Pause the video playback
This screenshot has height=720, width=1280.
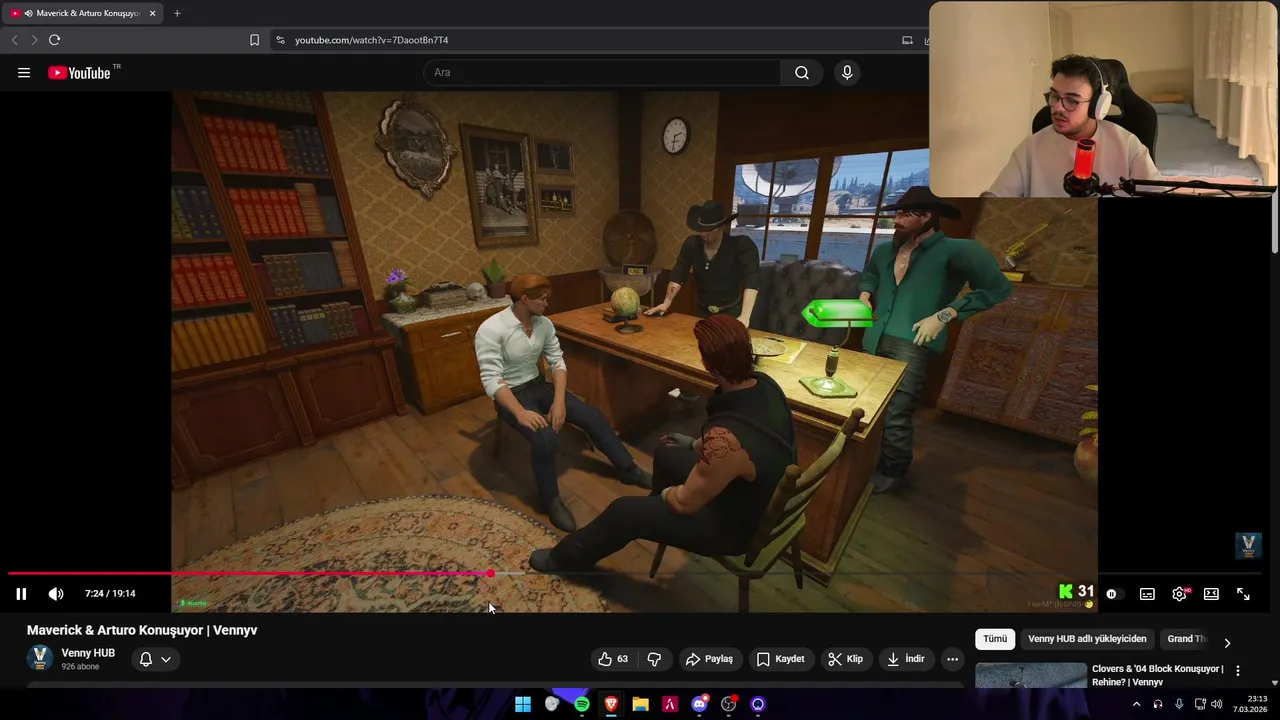[x=21, y=594]
